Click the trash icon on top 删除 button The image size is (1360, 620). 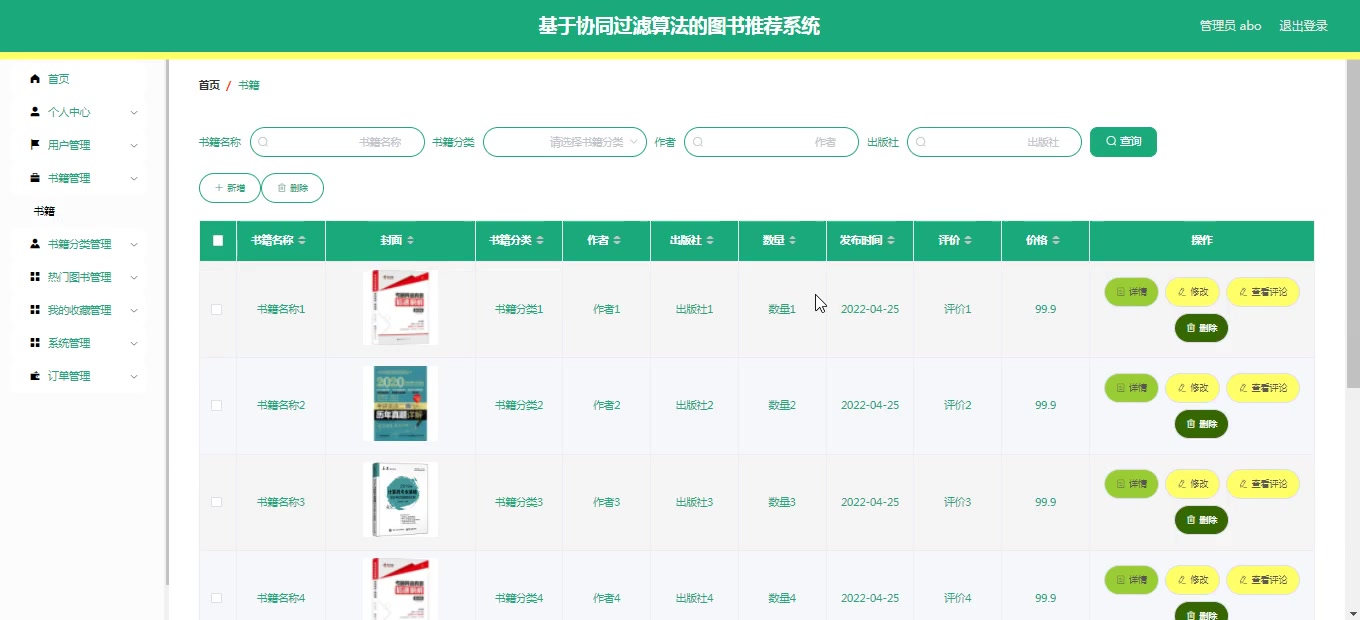[281, 187]
